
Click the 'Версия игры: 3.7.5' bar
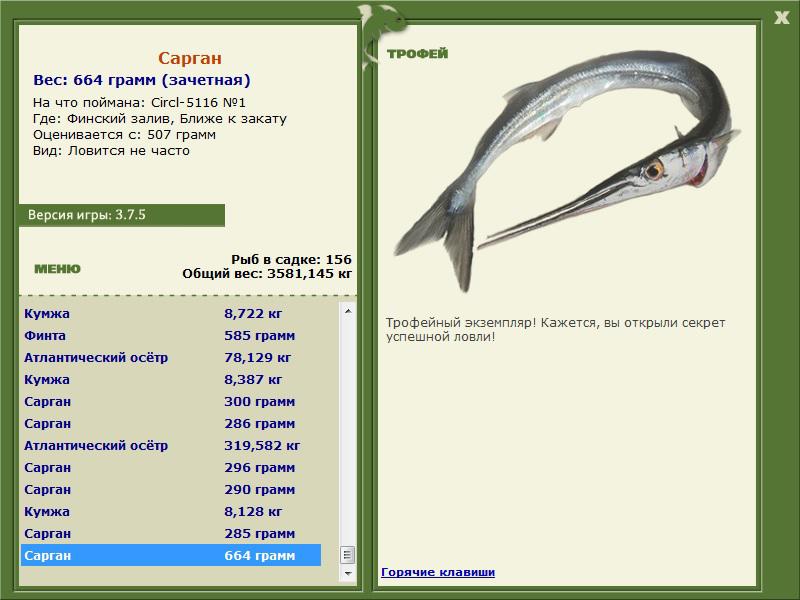(x=121, y=215)
